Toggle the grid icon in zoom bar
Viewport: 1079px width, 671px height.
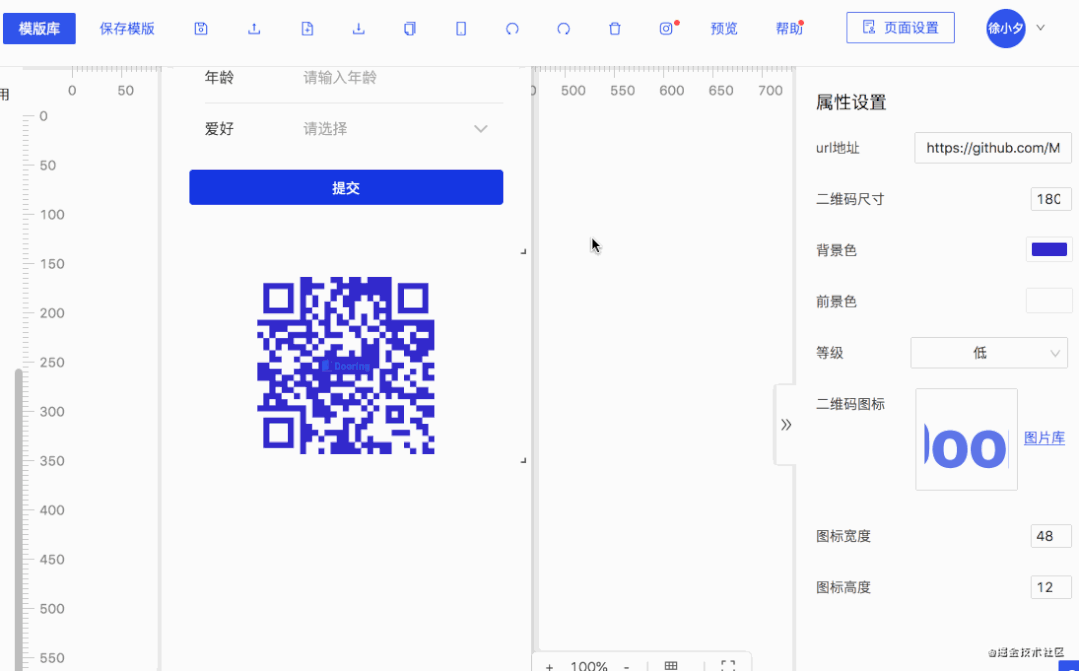(671, 665)
